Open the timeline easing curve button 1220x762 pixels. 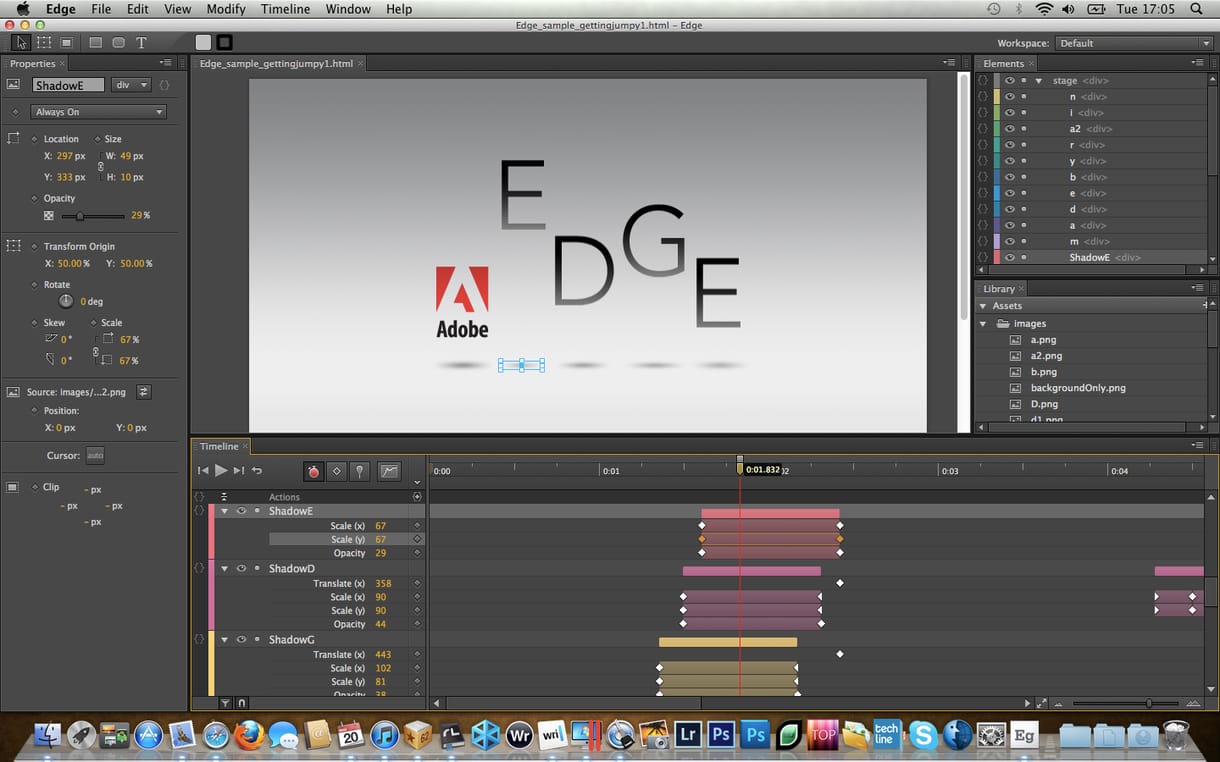(388, 471)
